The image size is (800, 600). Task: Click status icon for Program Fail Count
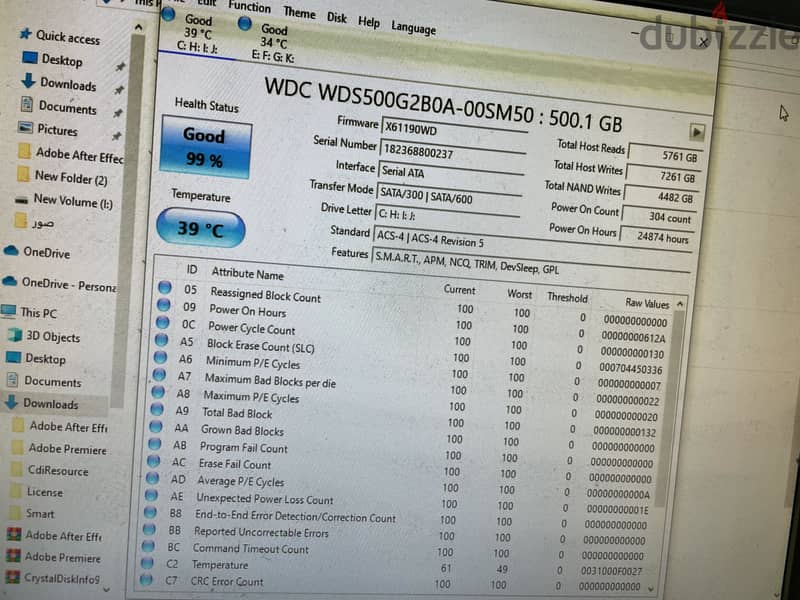(155, 444)
